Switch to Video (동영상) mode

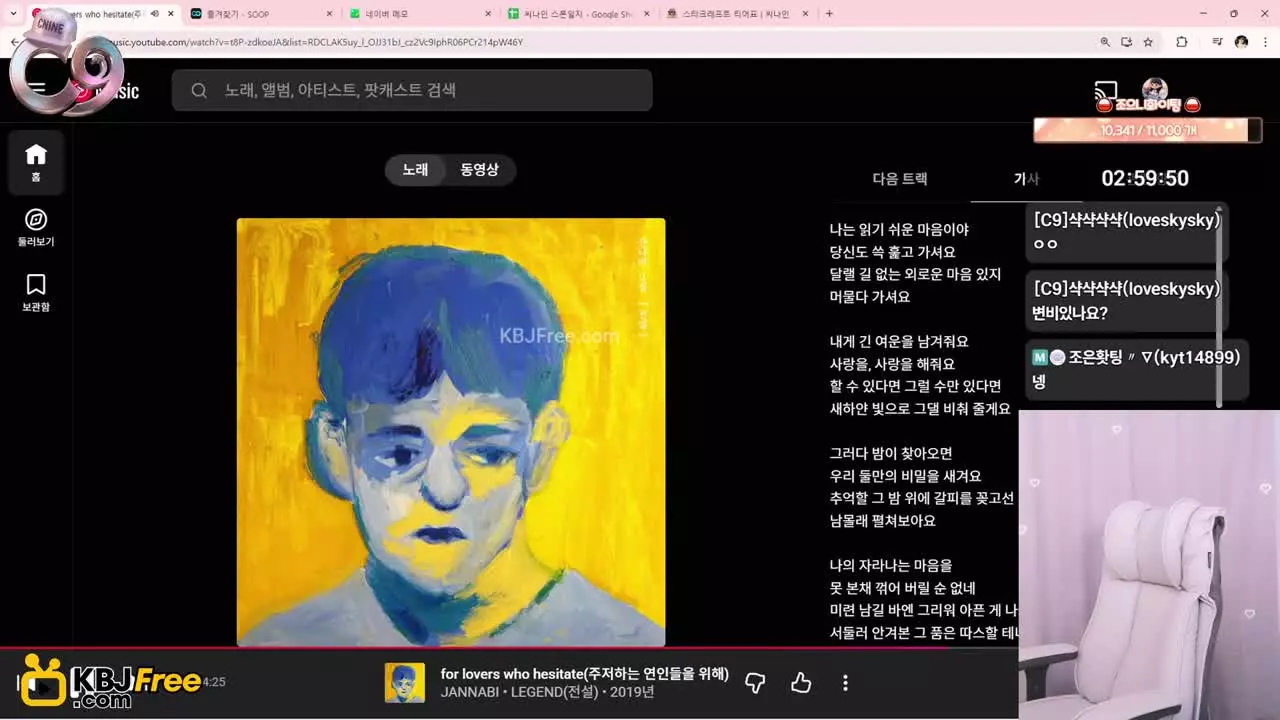(x=479, y=170)
